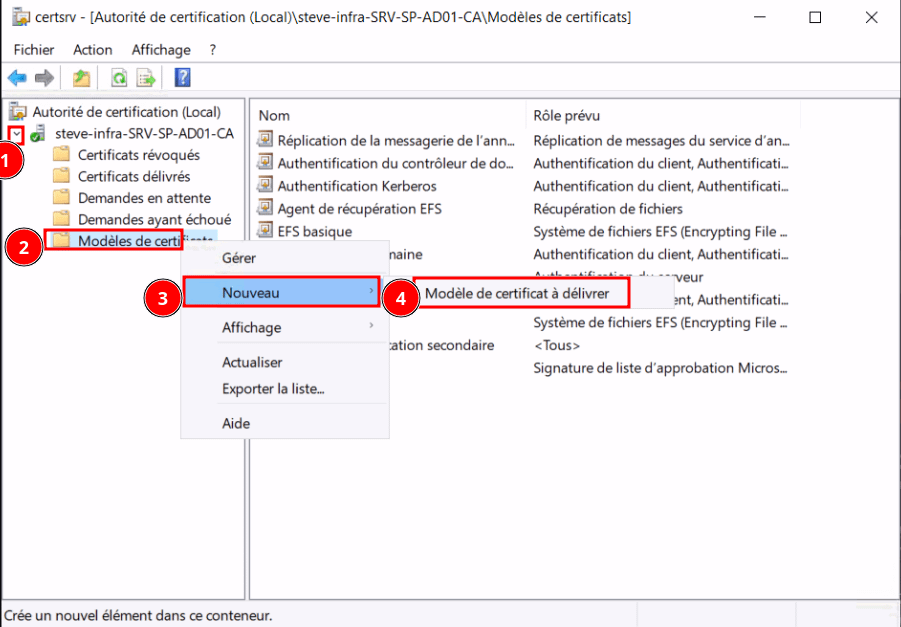Click the Refresh toolbar icon
The image size is (901, 627).
pyautogui.click(x=119, y=78)
